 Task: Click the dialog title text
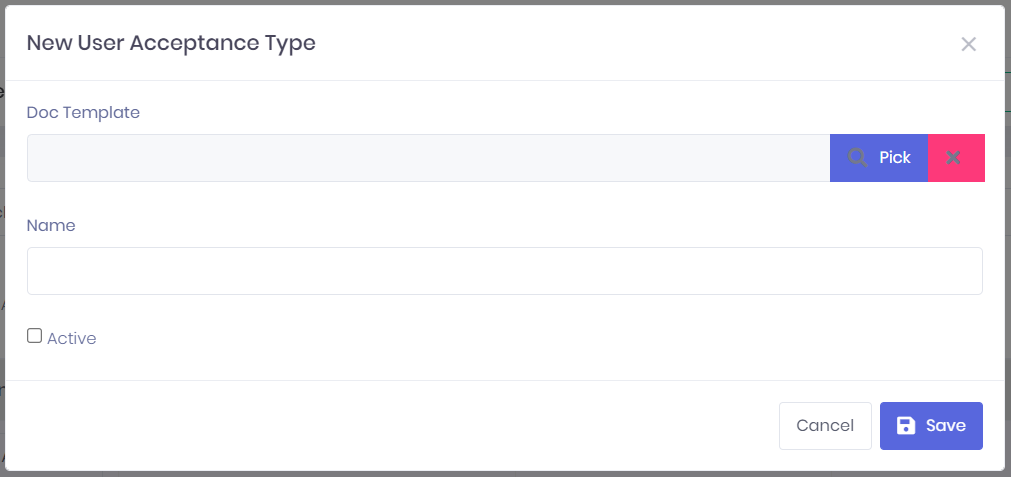171,43
